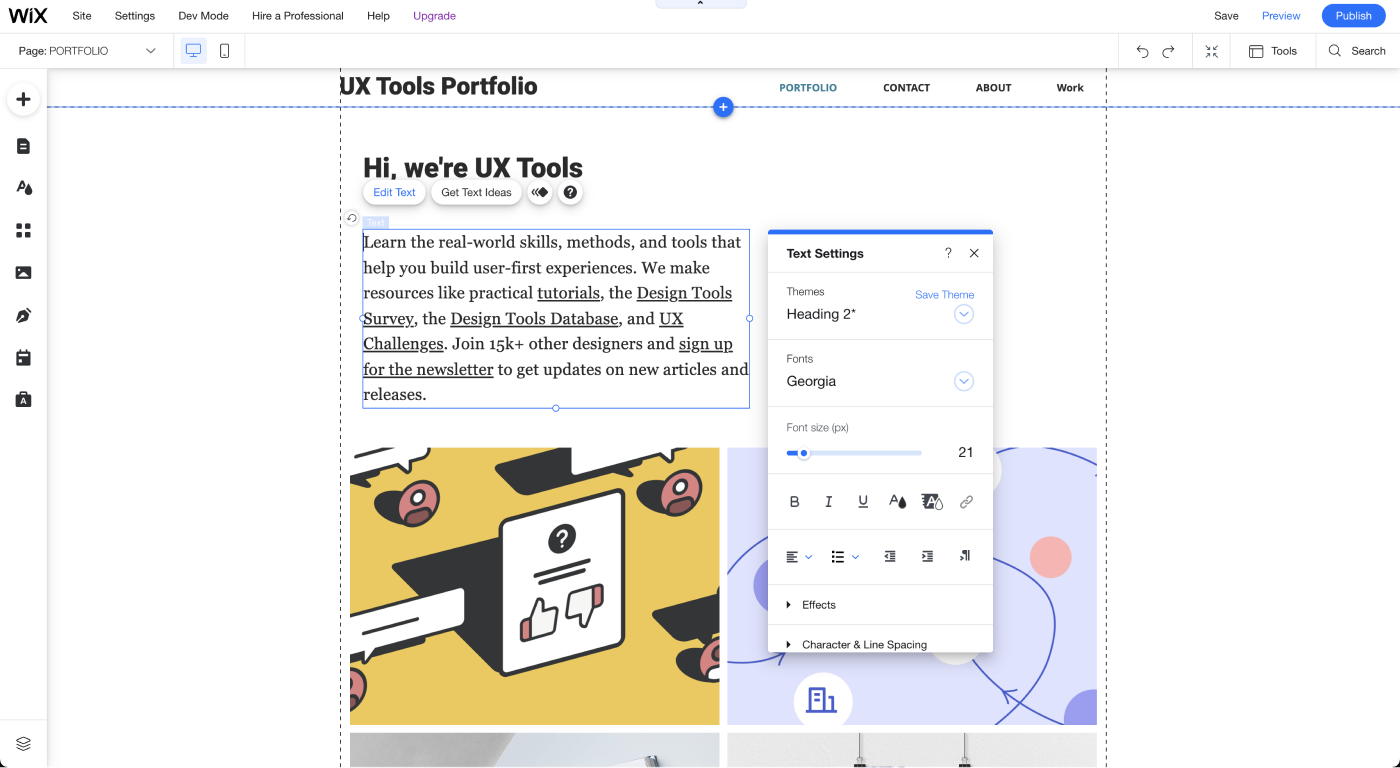Screen dimensions: 1400x768
Task: Click the increase indent icon
Action: (x=927, y=557)
